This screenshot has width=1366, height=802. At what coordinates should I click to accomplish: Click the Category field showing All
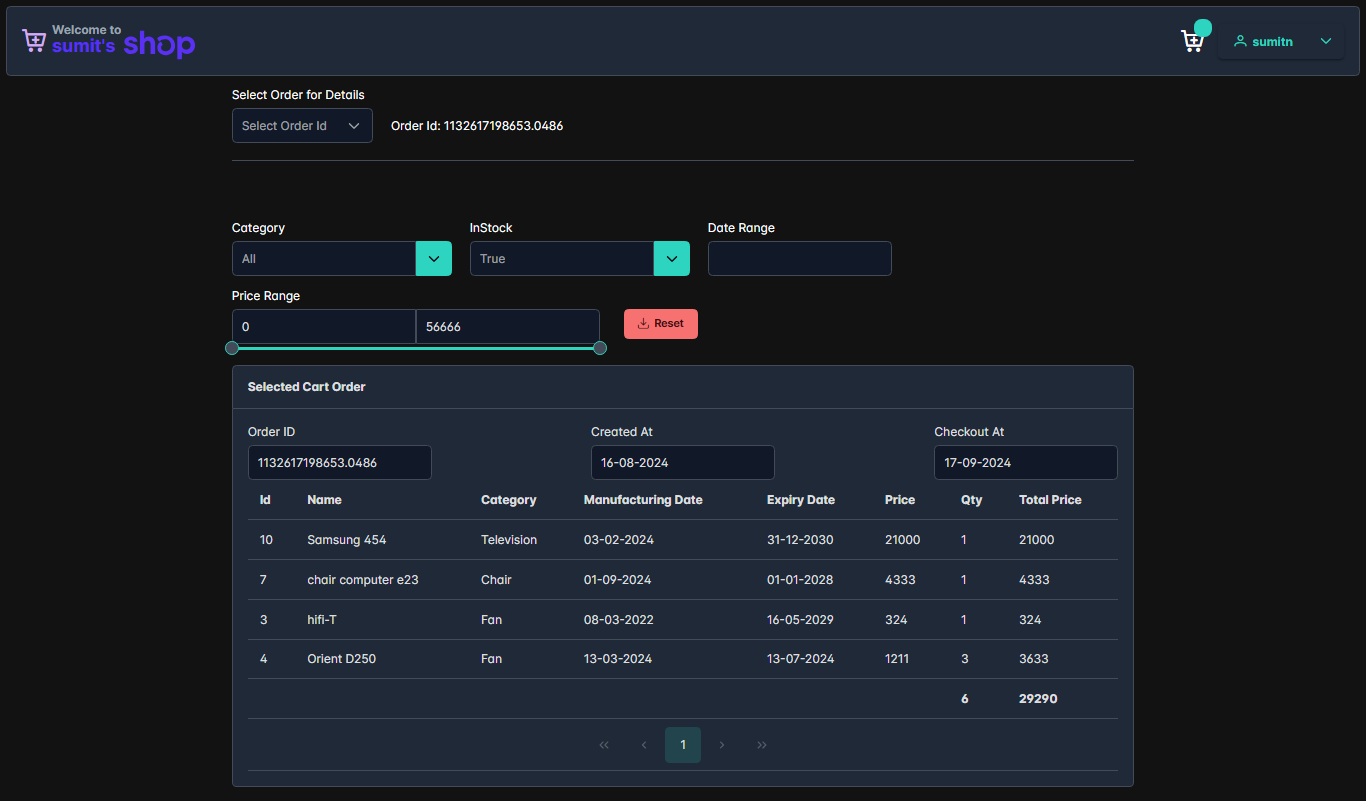point(324,259)
